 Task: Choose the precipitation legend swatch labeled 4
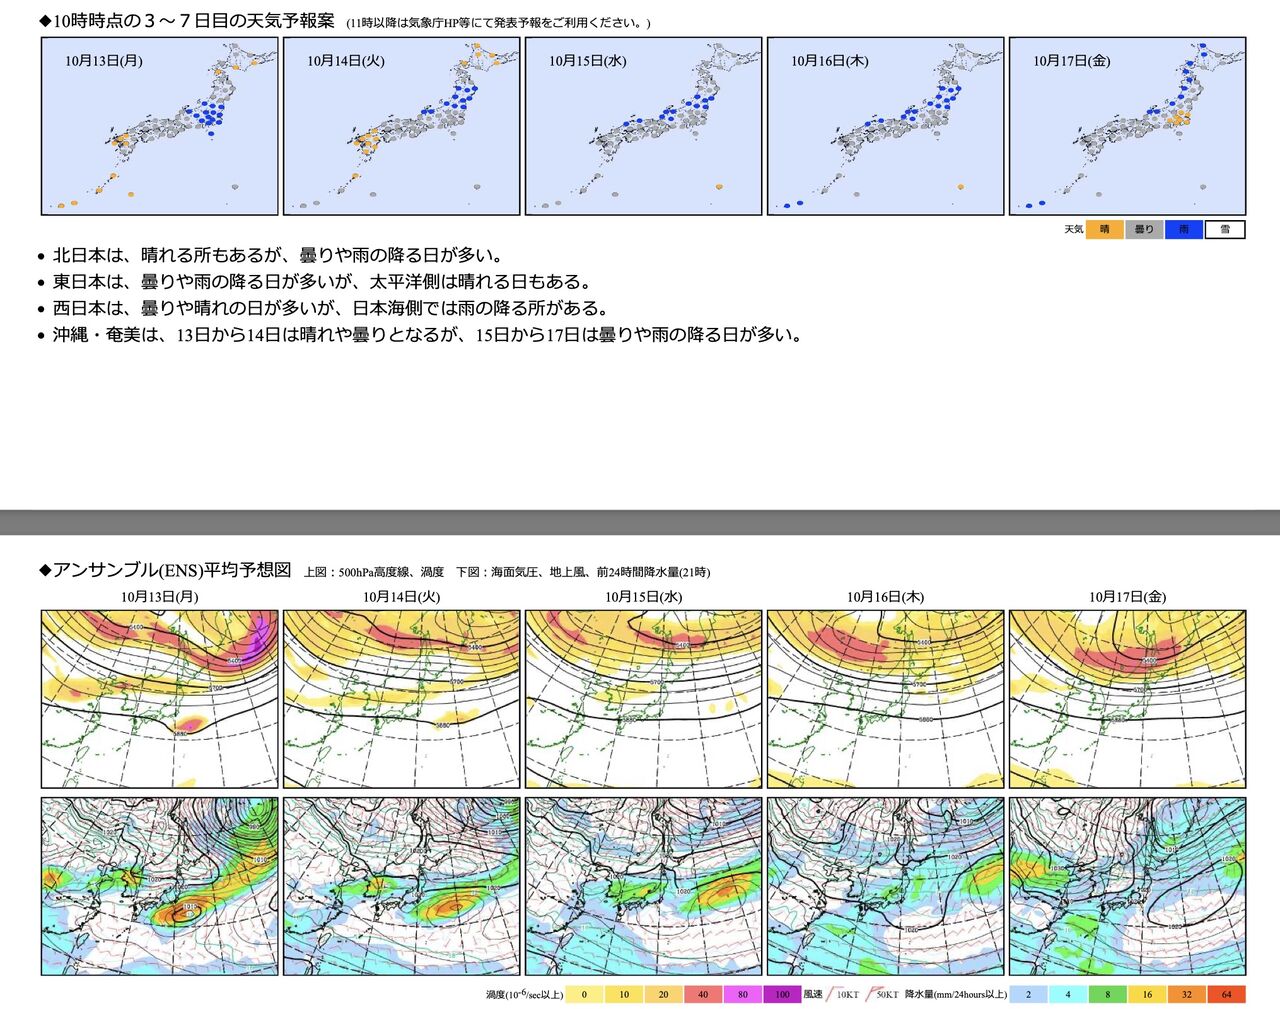(x=1068, y=994)
